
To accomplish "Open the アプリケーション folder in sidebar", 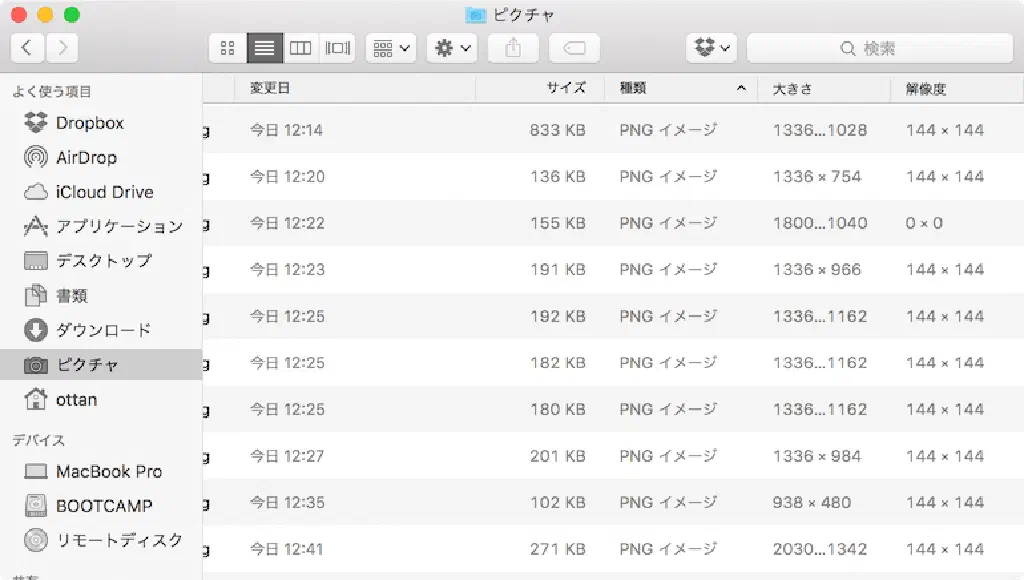I will [x=119, y=226].
